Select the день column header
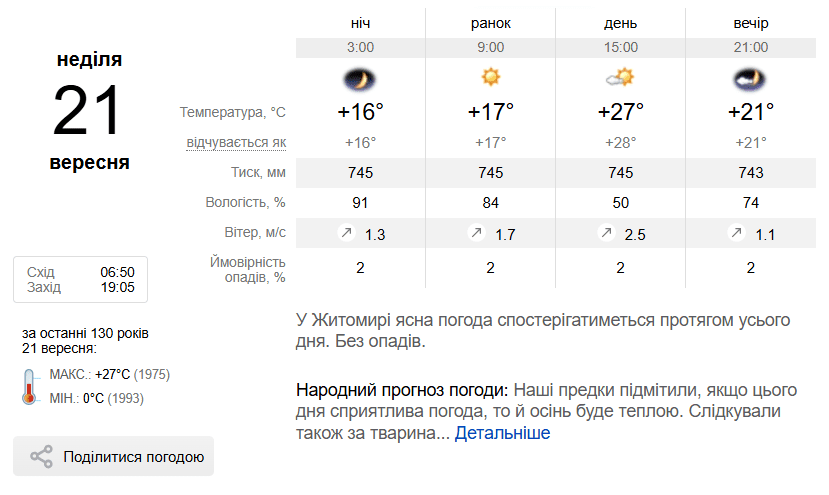 coord(620,22)
